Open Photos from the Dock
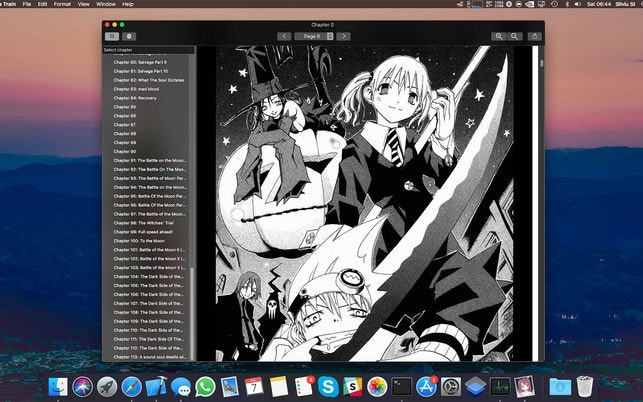The image size is (643, 402). pyautogui.click(x=377, y=386)
